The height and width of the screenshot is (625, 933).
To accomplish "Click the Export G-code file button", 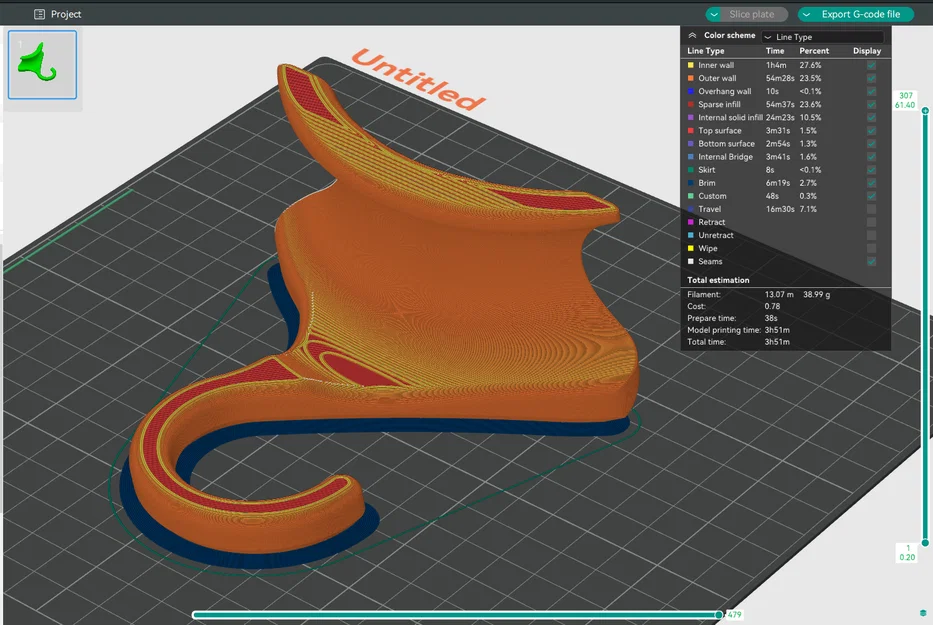I will coord(861,14).
